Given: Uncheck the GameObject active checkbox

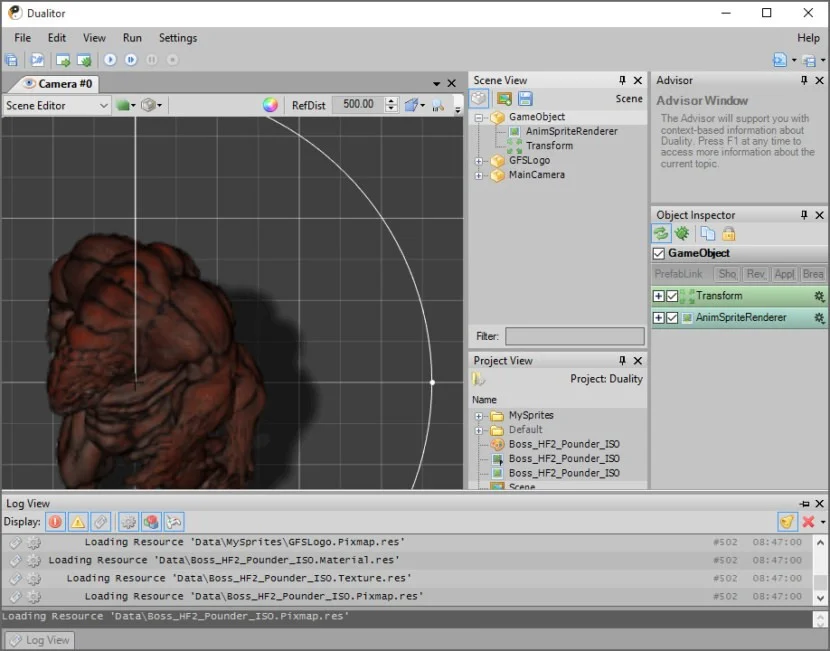Looking at the screenshot, I should tap(659, 254).
